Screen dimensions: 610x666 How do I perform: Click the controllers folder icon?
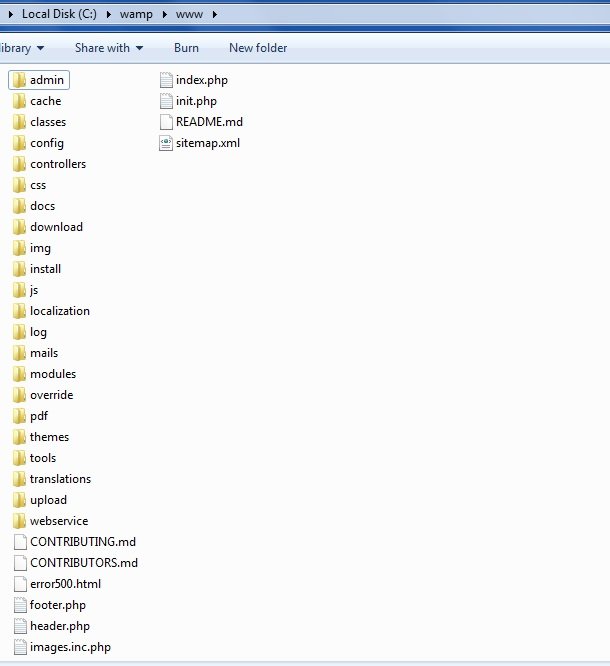(x=19, y=164)
